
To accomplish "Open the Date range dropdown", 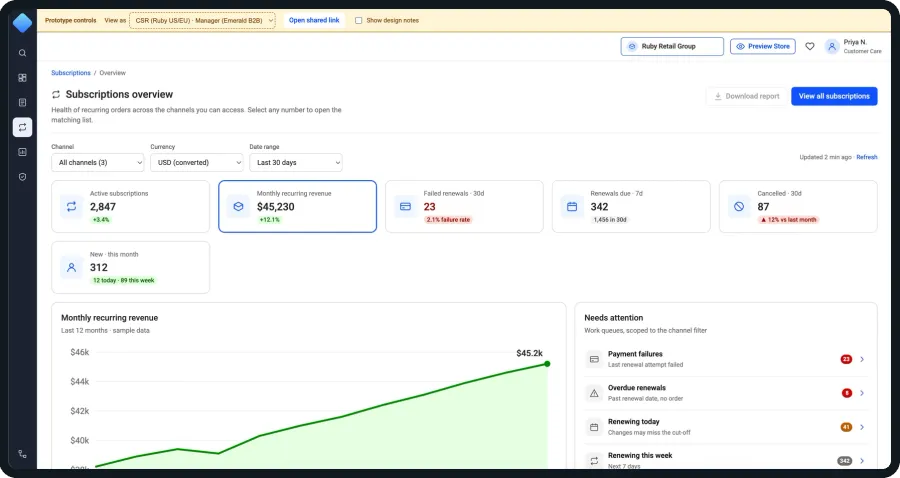I will 296,162.
